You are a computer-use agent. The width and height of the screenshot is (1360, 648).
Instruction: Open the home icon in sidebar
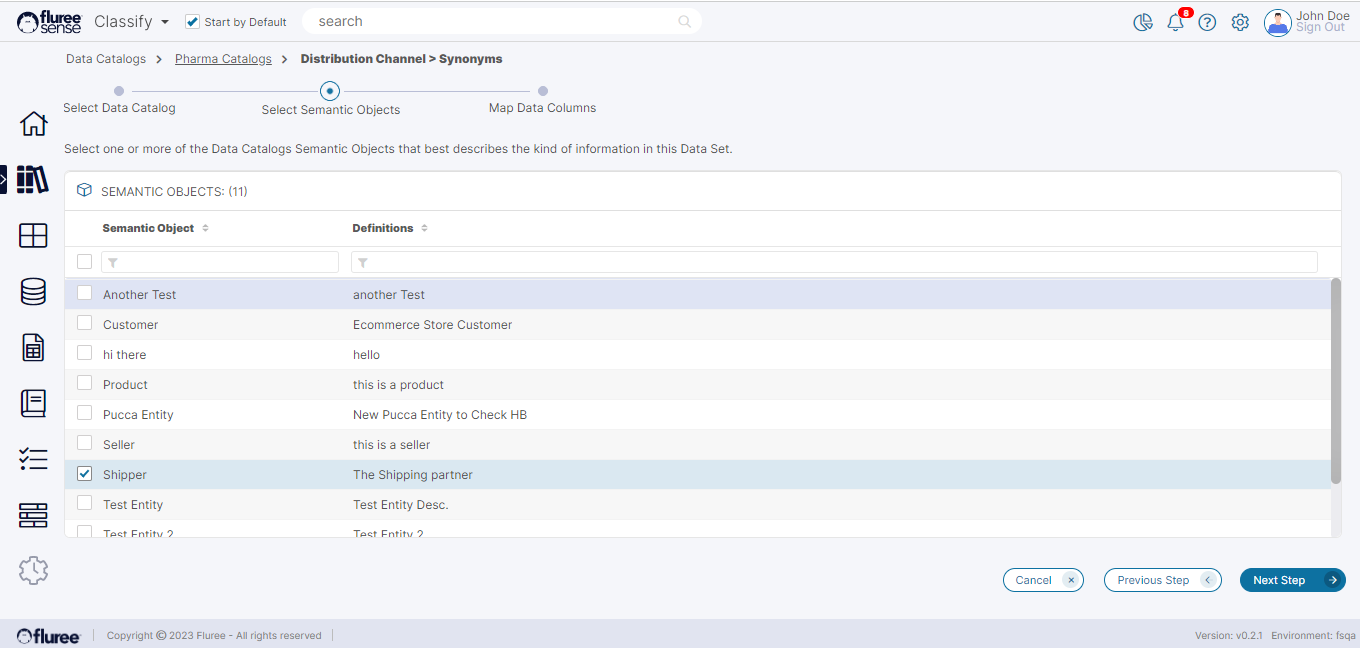point(33,124)
